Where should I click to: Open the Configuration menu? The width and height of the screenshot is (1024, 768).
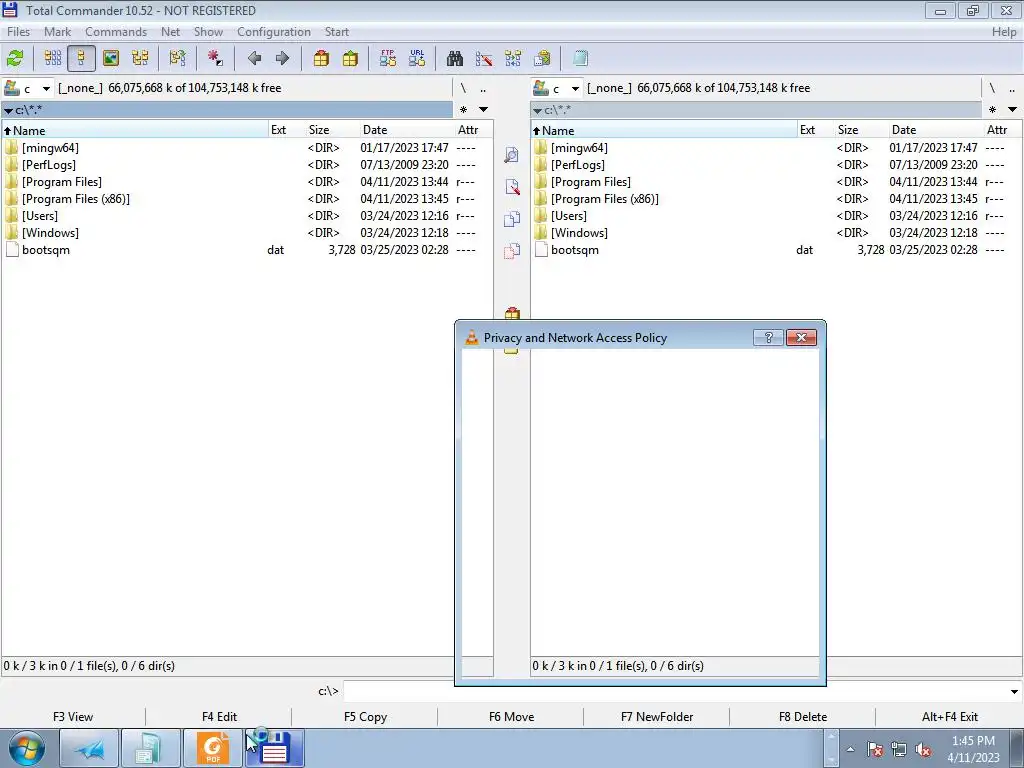click(x=274, y=31)
